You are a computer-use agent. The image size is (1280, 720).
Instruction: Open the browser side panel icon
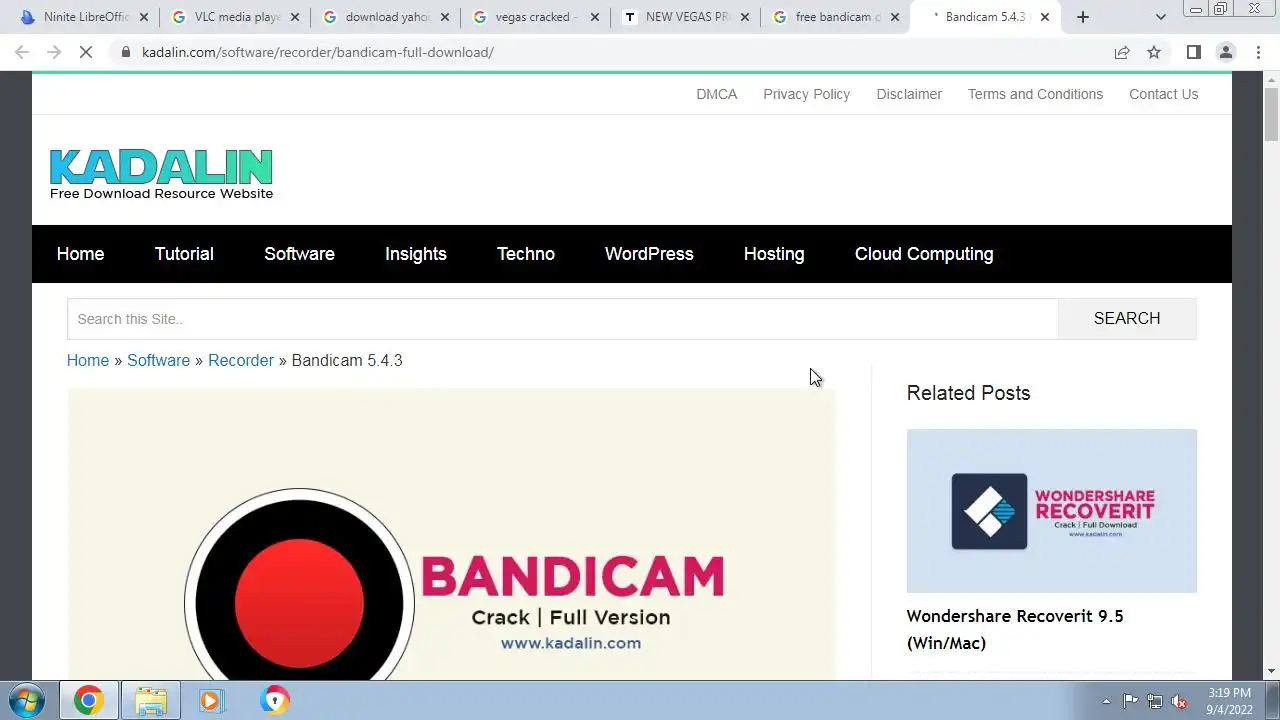[x=1193, y=52]
